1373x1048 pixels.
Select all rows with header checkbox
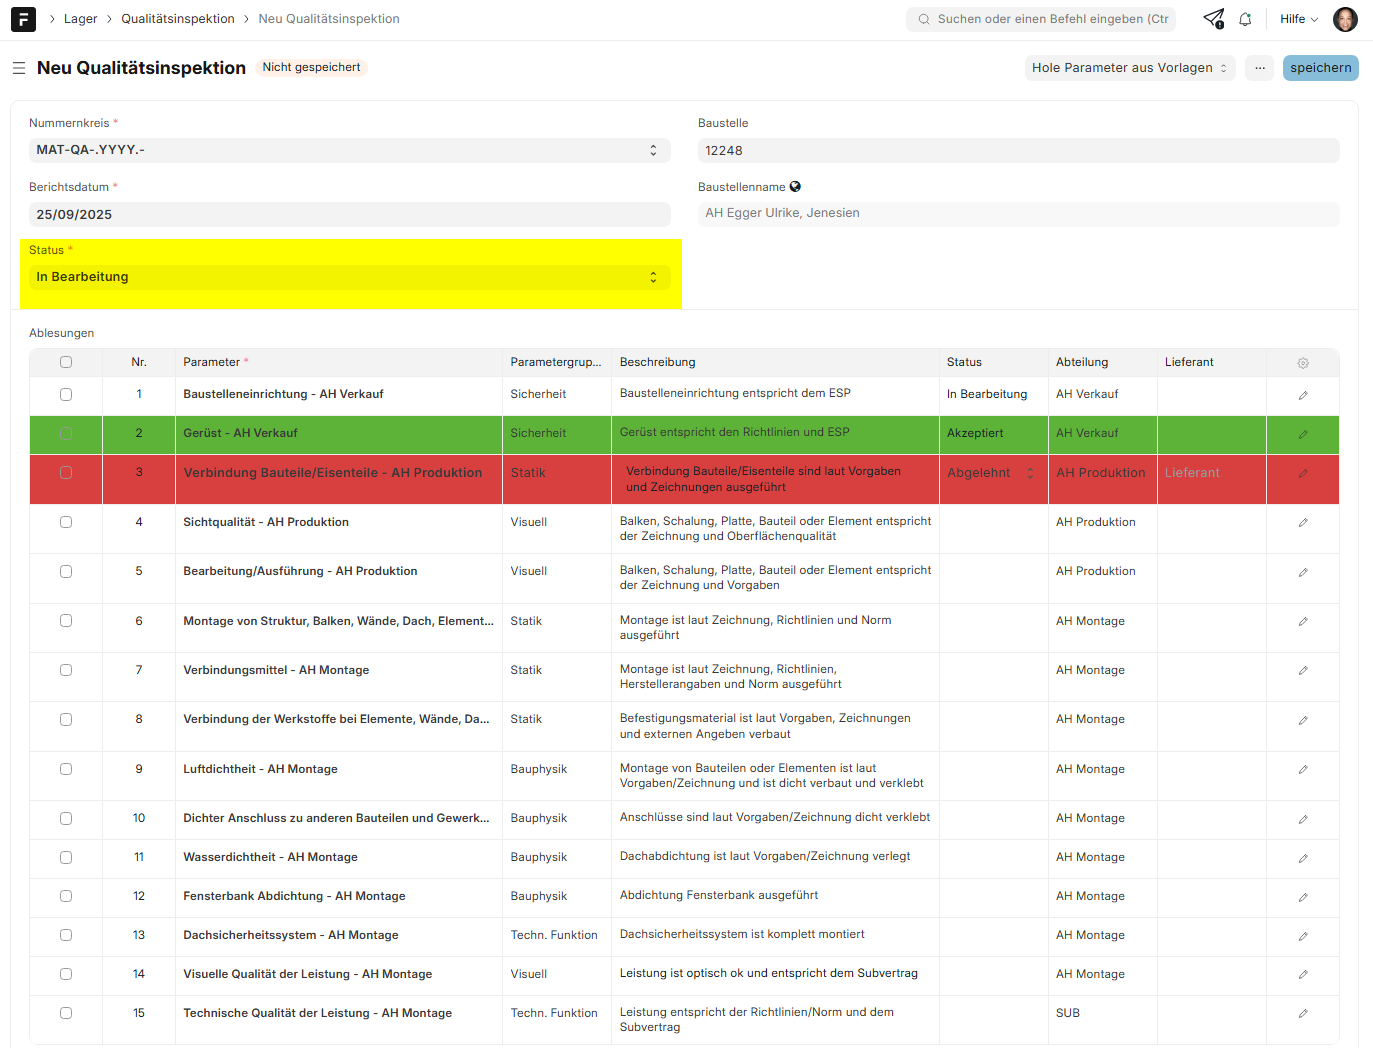point(66,362)
